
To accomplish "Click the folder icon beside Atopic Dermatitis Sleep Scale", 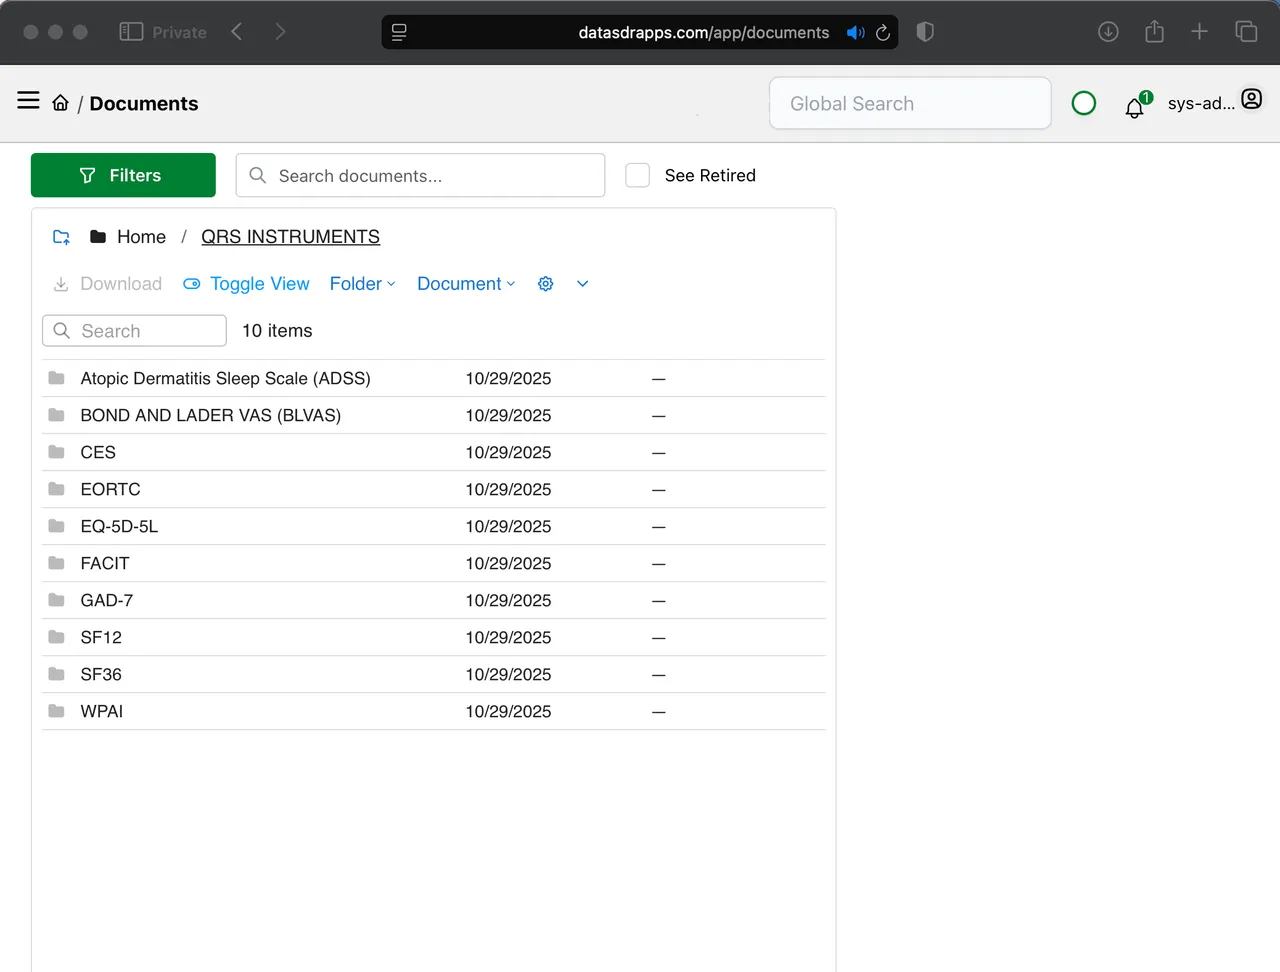I will [56, 378].
